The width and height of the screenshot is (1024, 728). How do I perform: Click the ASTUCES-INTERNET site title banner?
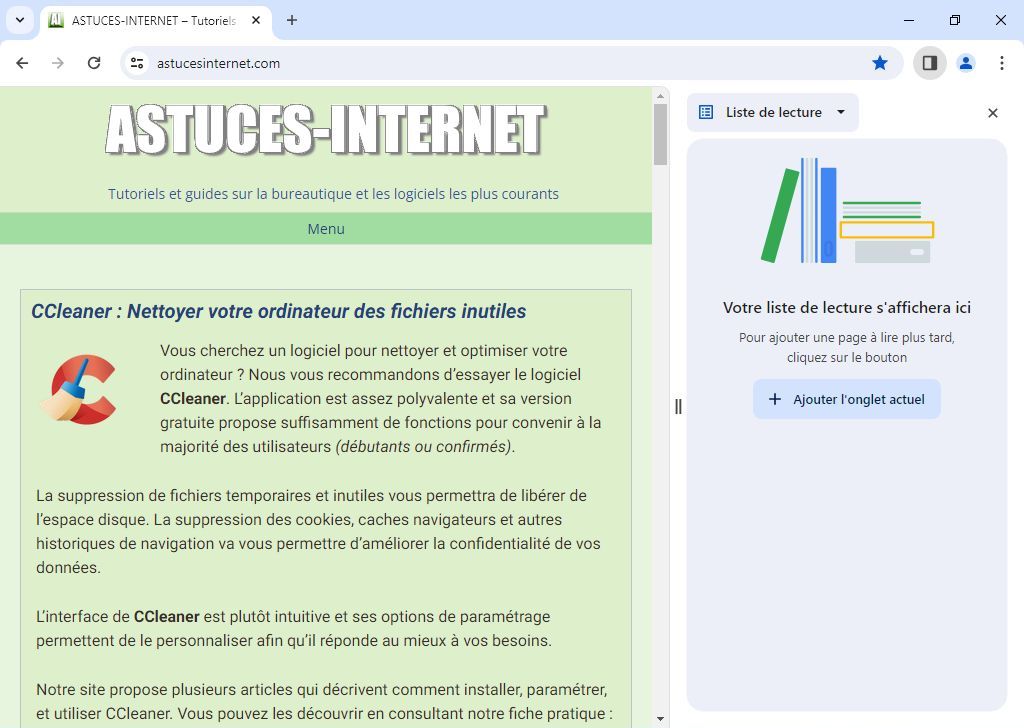(327, 130)
